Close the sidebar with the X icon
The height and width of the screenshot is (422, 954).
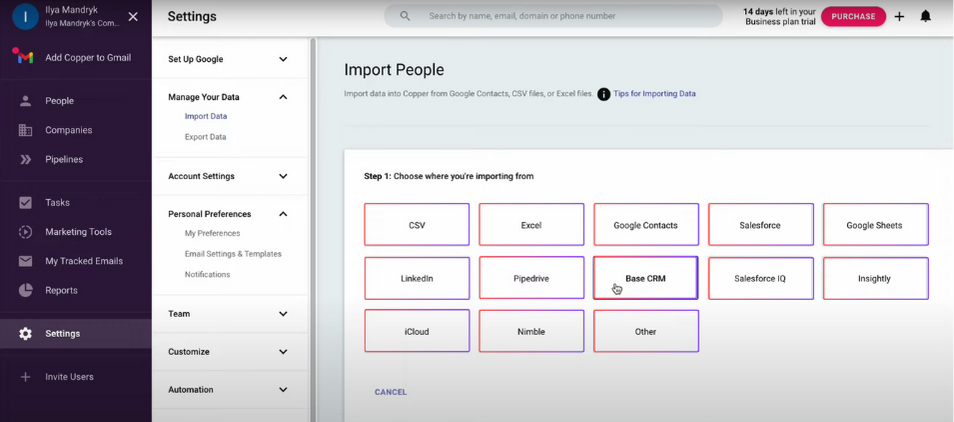tap(133, 16)
